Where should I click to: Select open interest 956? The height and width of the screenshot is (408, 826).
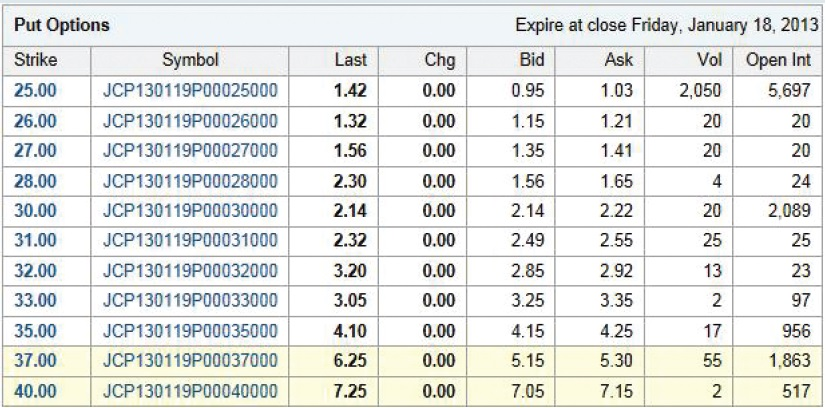(796, 331)
